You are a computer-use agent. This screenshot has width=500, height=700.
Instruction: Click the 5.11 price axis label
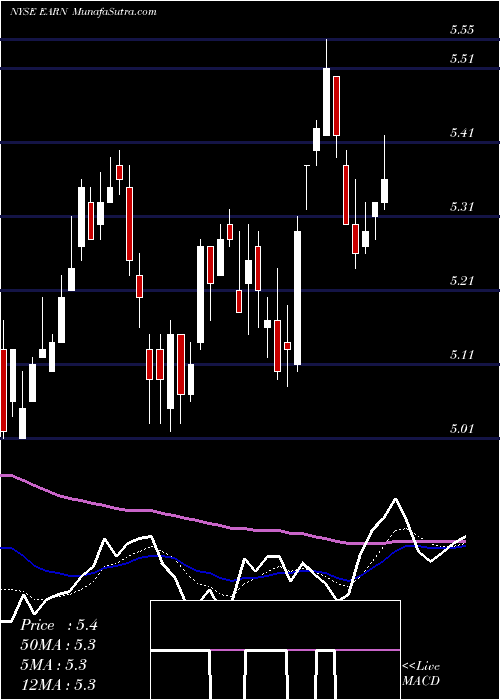click(461, 355)
